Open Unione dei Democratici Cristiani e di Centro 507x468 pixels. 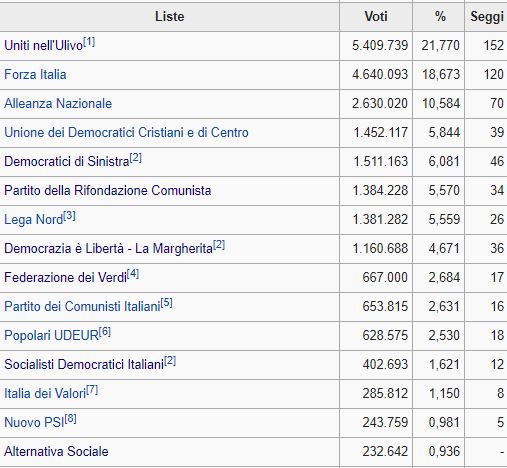click(126, 132)
